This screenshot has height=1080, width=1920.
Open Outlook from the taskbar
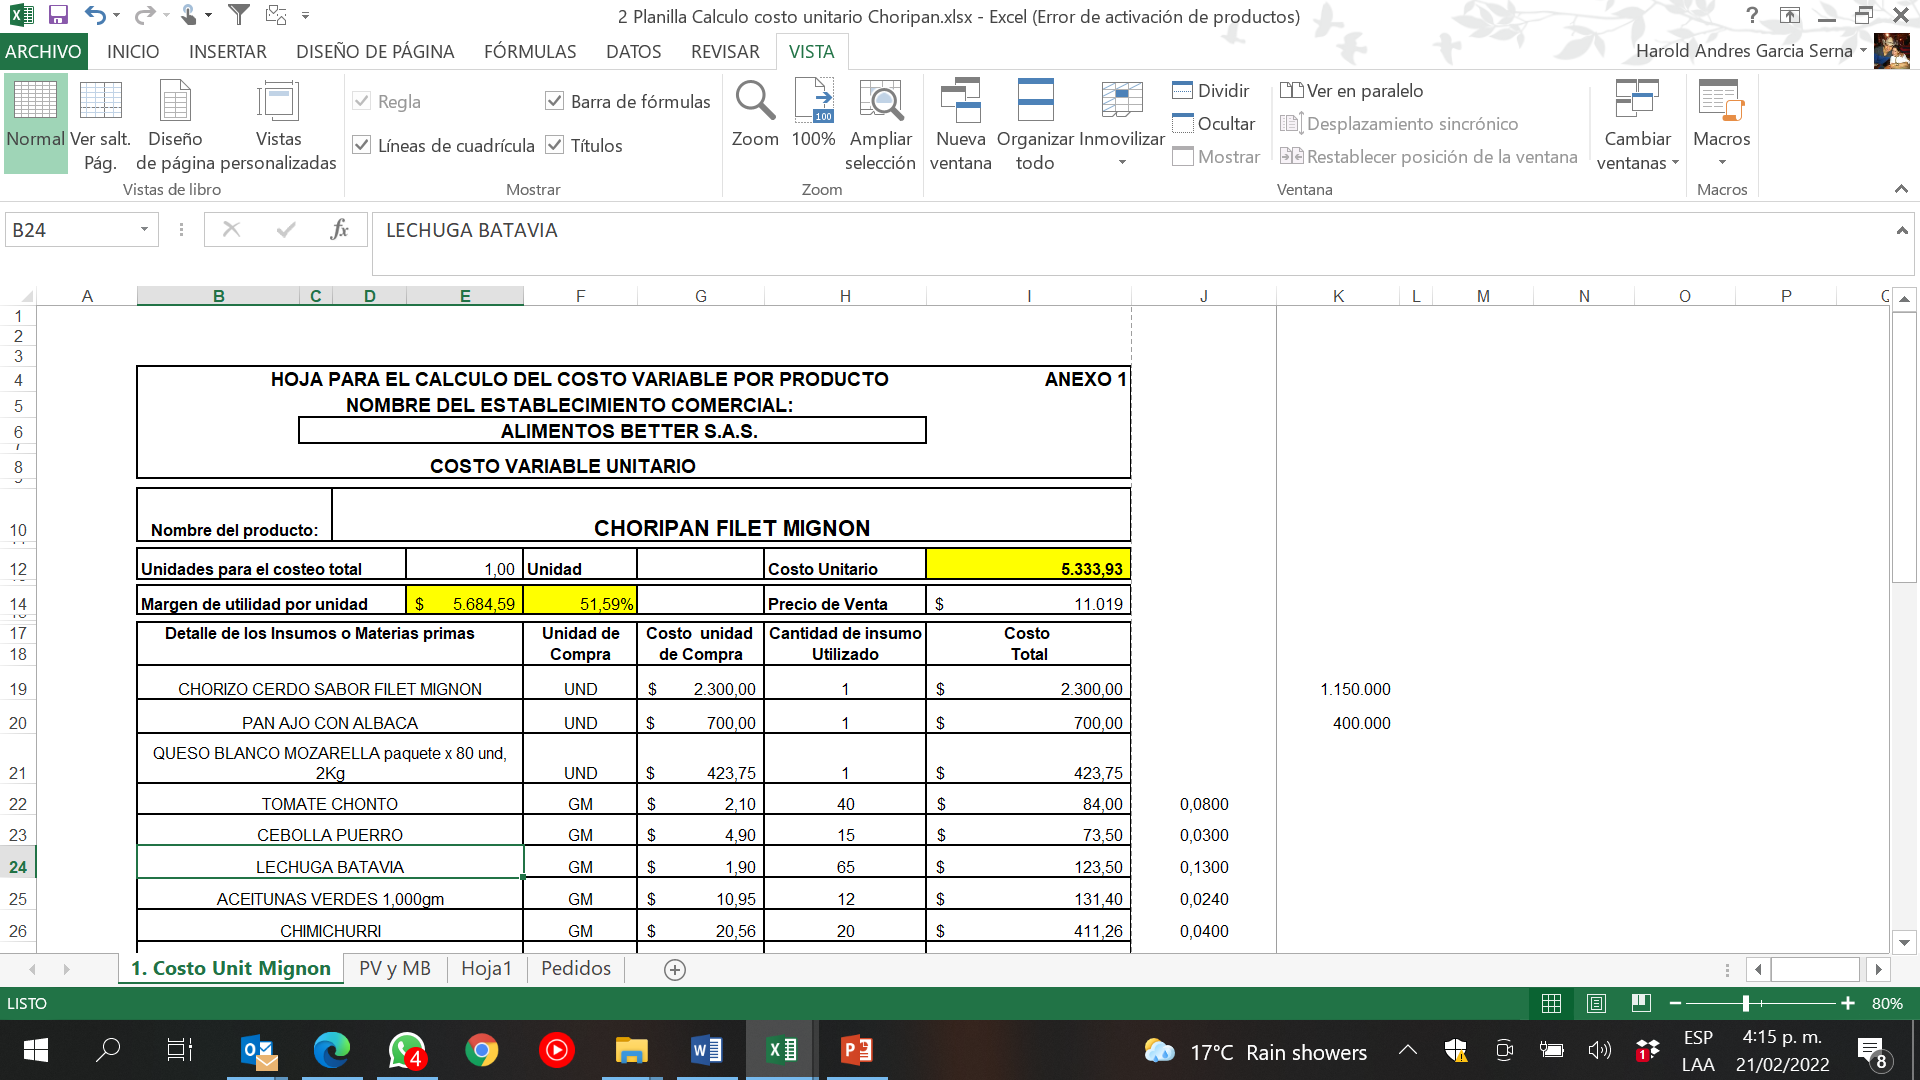tap(258, 1050)
